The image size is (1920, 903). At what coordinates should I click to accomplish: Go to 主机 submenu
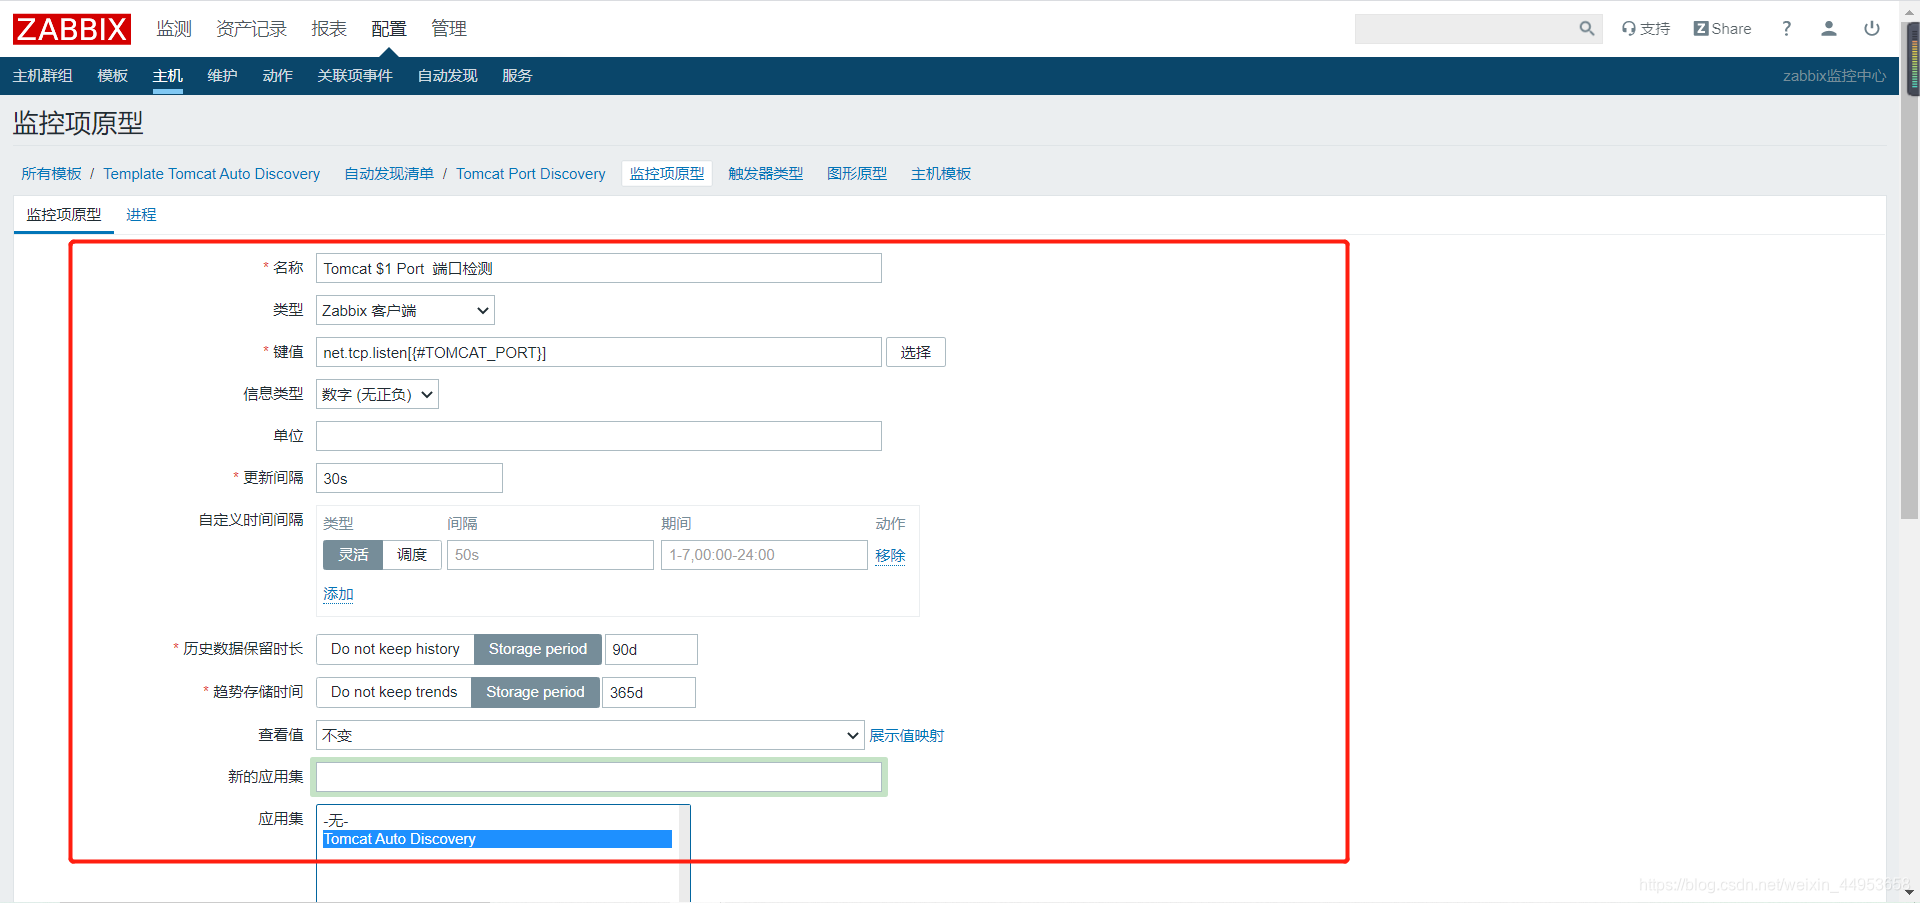[x=168, y=76]
